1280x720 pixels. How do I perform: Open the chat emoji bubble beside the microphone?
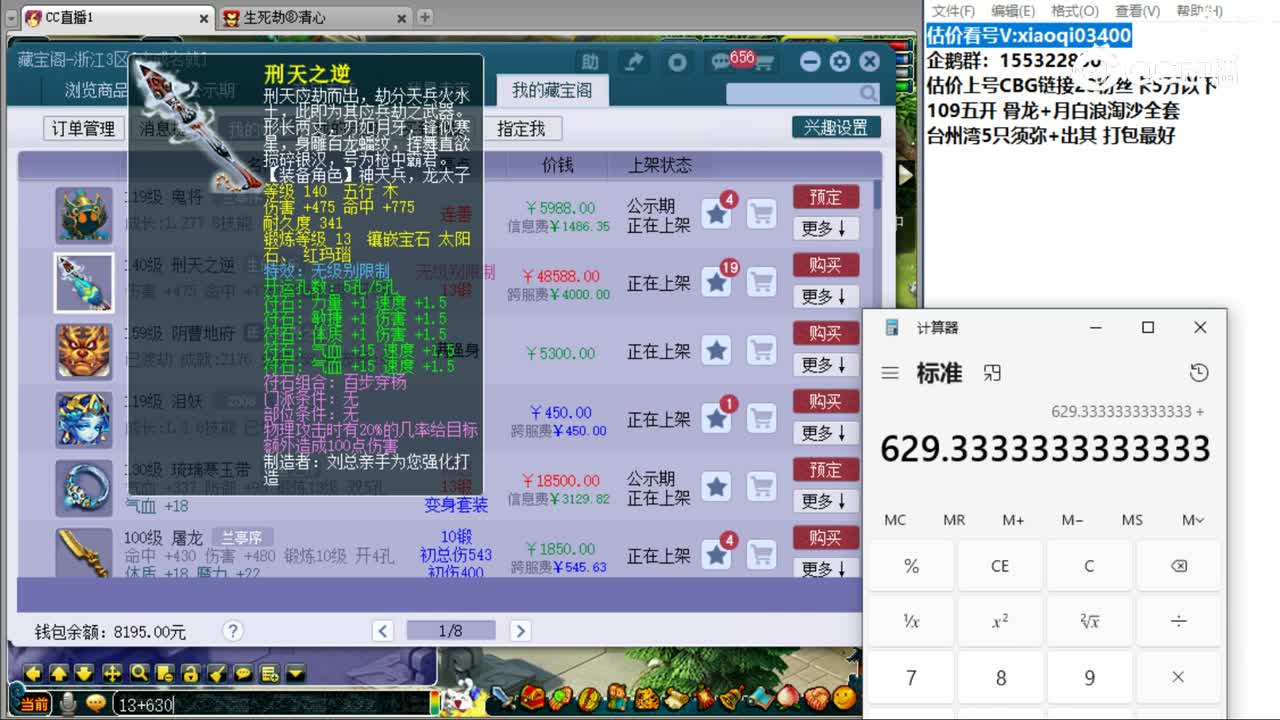click(95, 704)
